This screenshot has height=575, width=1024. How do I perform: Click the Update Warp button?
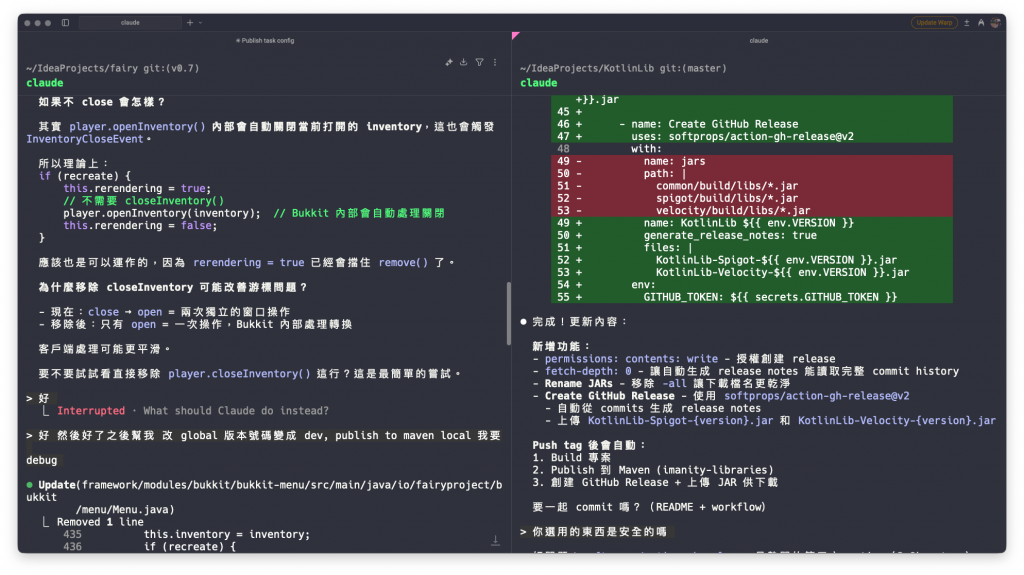coord(934,22)
